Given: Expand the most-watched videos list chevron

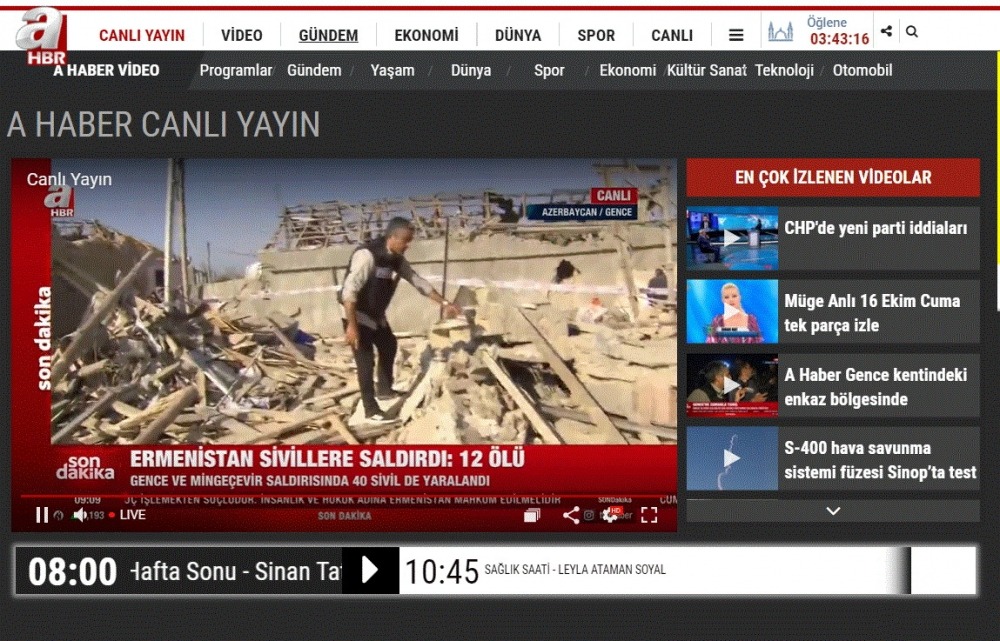Looking at the screenshot, I should pos(832,511).
